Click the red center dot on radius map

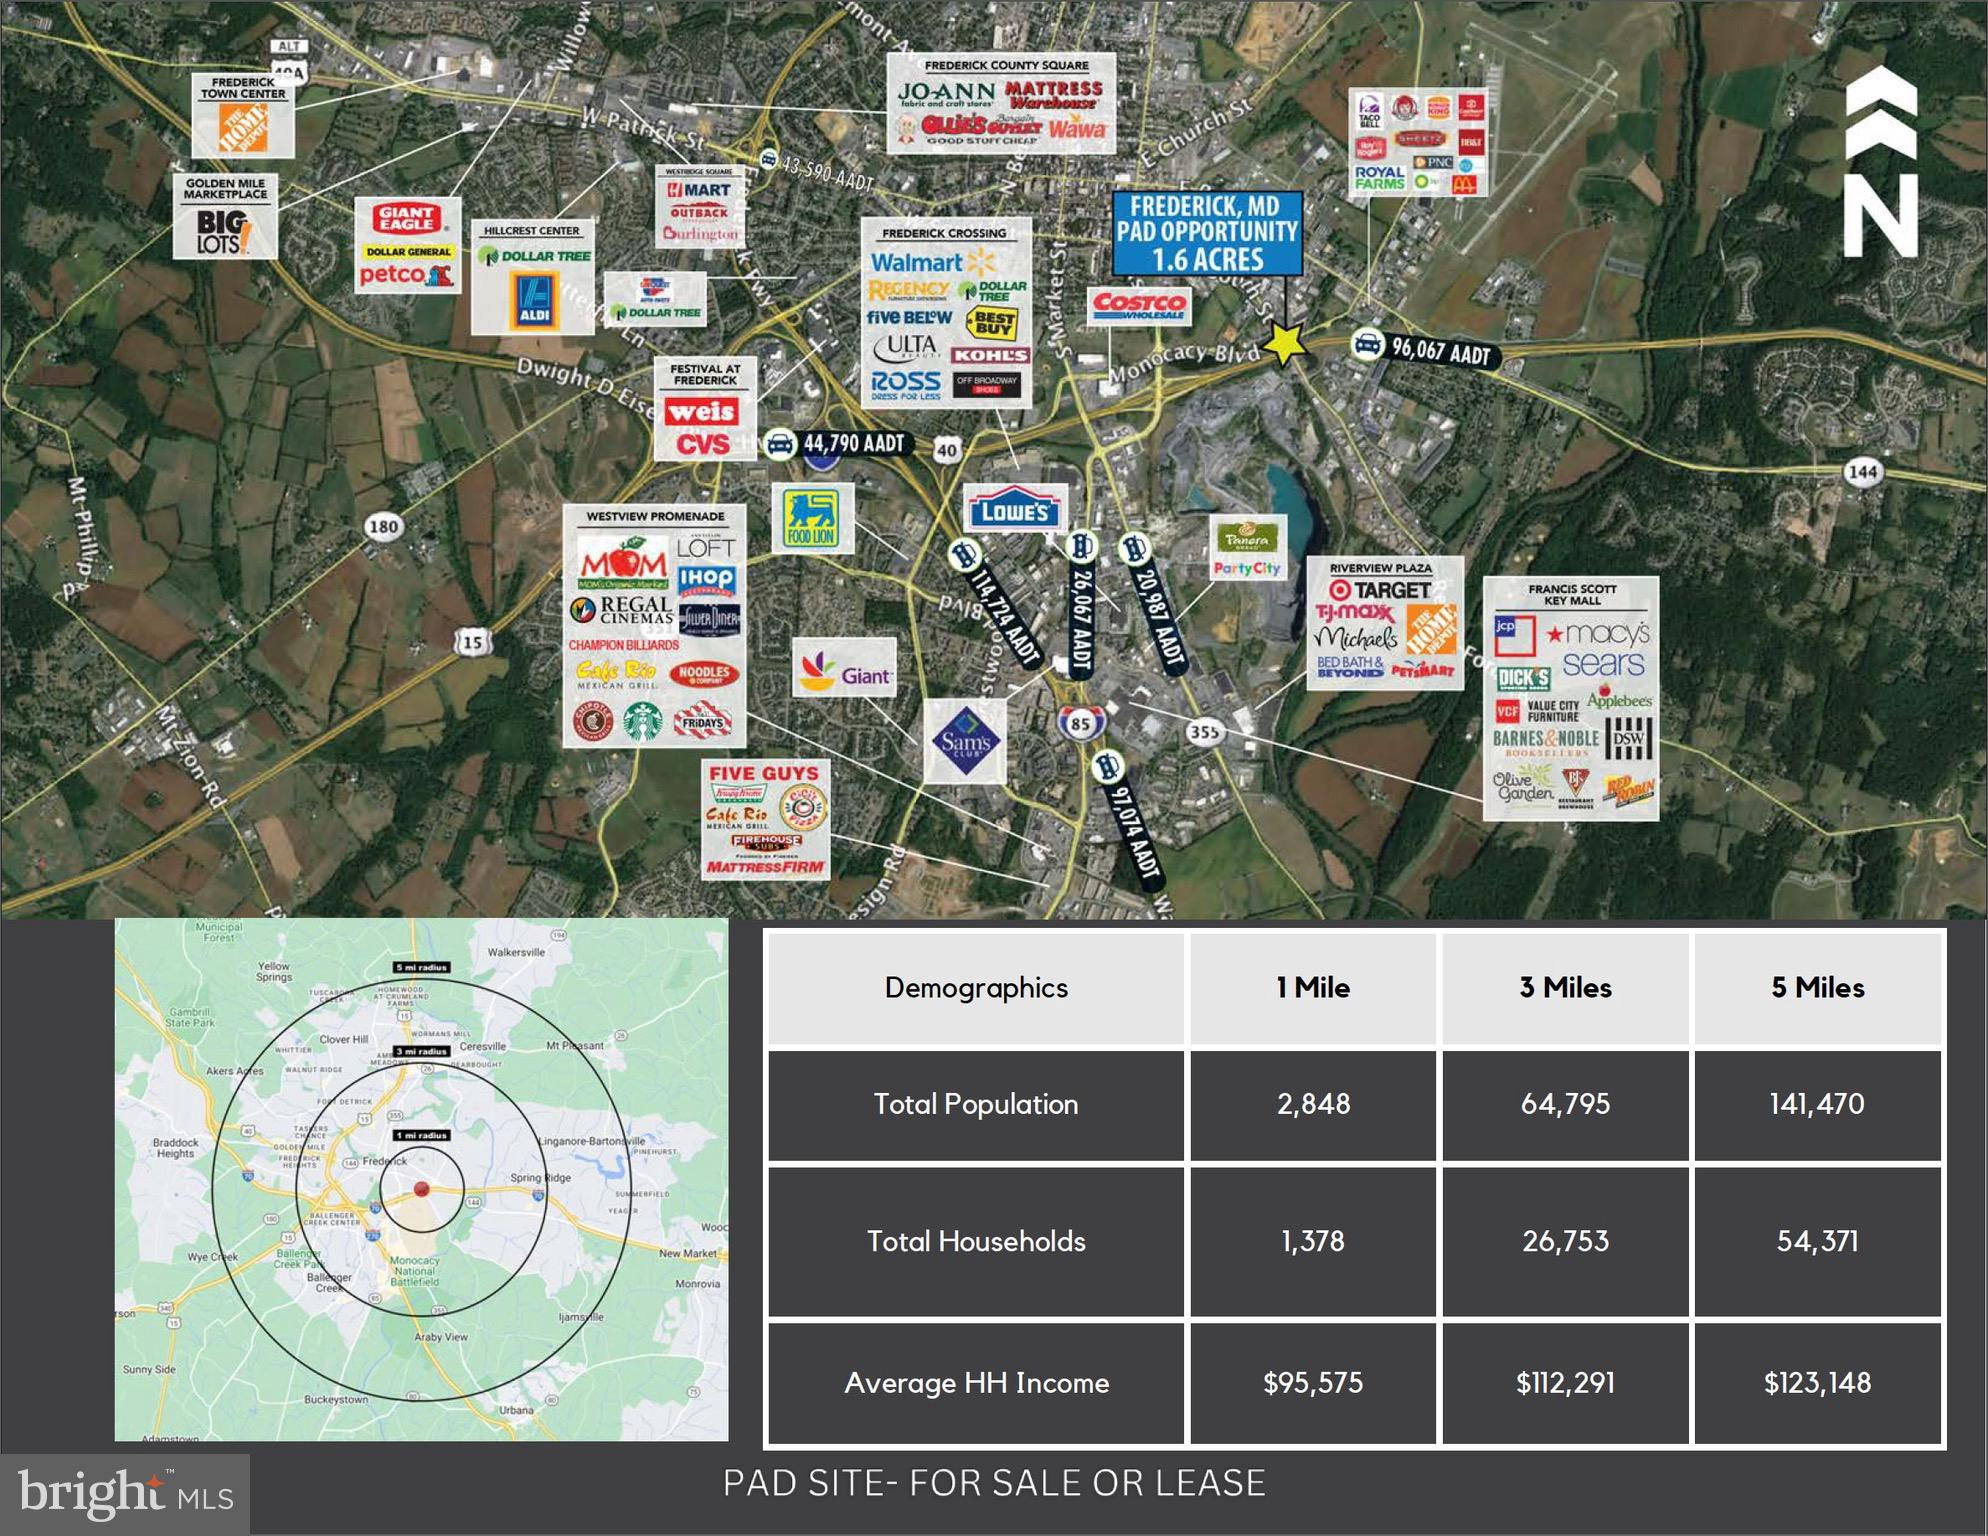tap(422, 1189)
